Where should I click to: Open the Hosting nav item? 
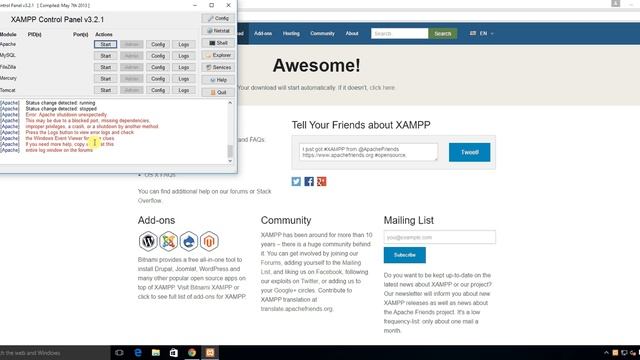pyautogui.click(x=291, y=33)
